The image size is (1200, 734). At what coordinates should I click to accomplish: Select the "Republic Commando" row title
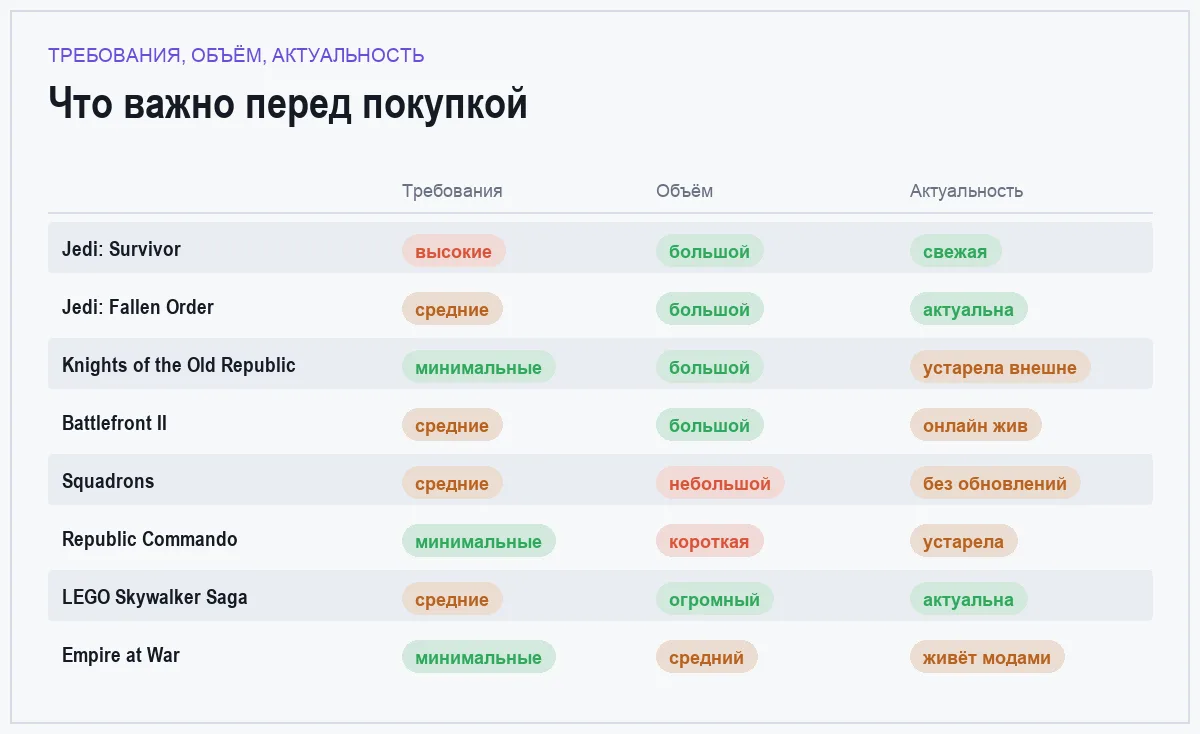click(150, 539)
